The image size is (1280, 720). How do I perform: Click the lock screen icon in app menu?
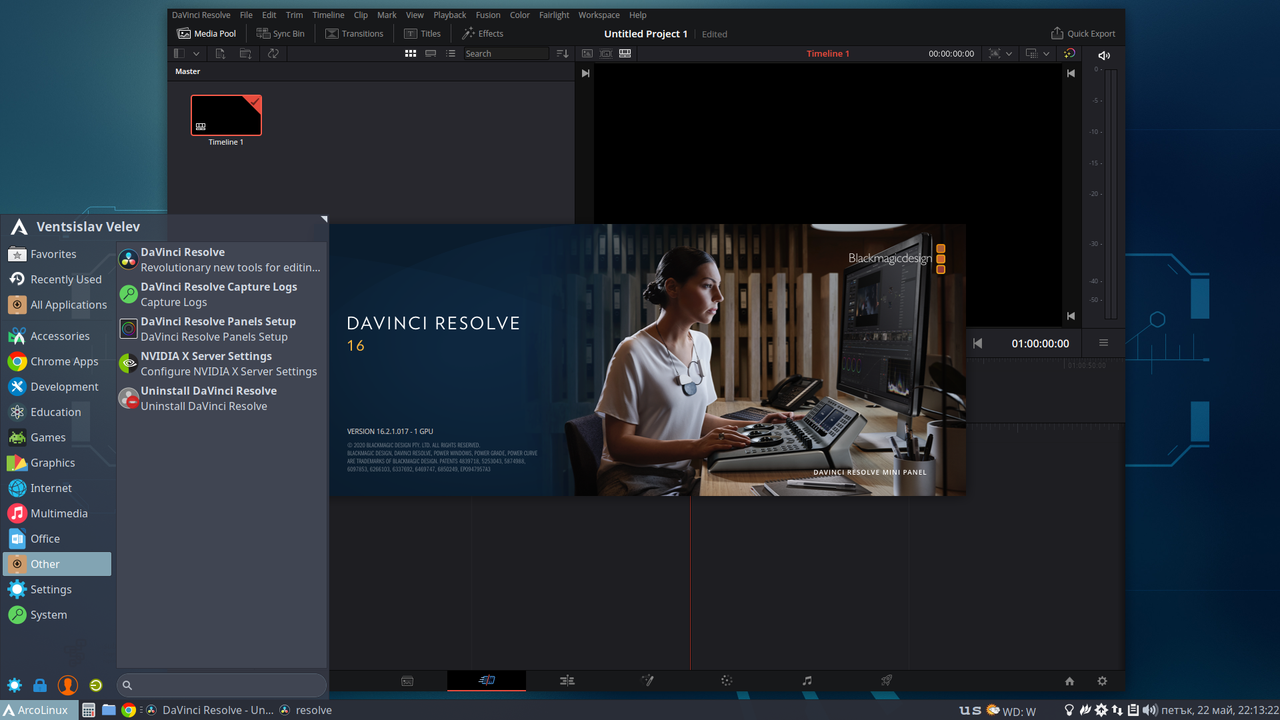[x=40, y=685]
